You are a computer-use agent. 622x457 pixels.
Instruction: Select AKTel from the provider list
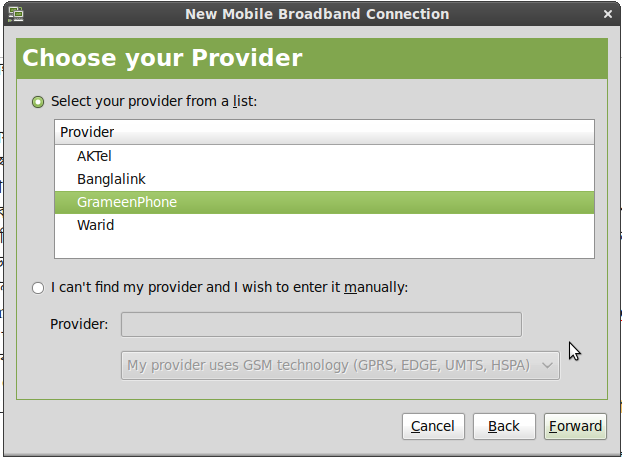[95, 156]
